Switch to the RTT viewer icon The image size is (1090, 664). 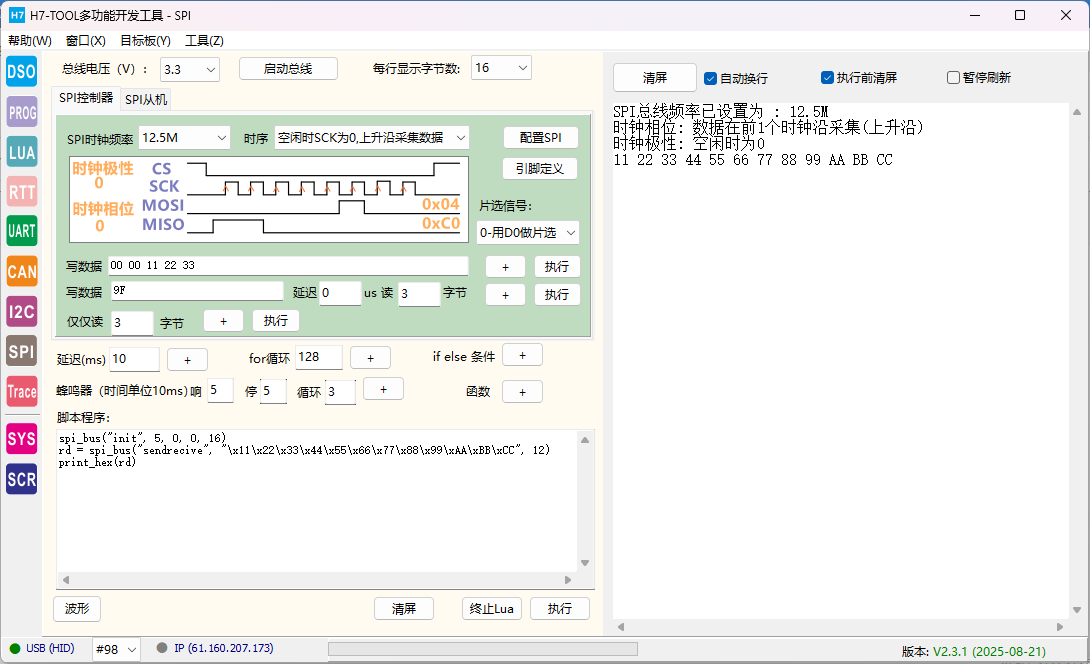21,192
